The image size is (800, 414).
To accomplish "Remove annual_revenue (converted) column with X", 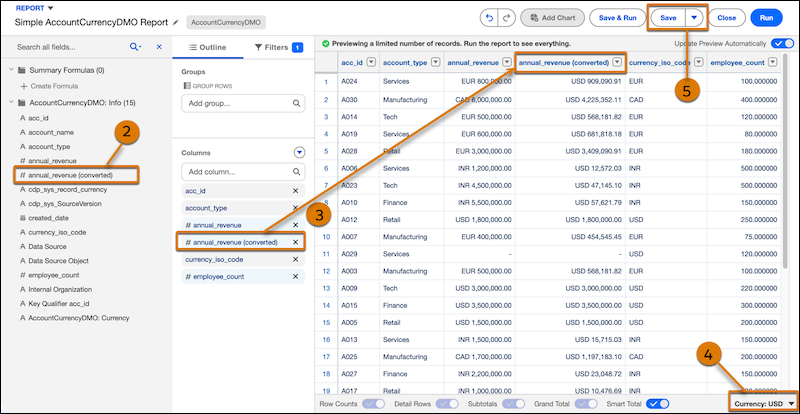I will (x=295, y=242).
